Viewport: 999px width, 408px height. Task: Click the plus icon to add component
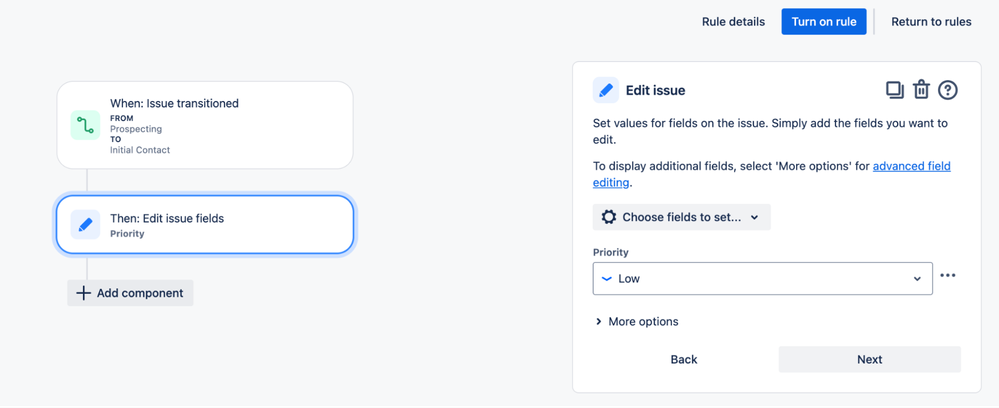83,293
